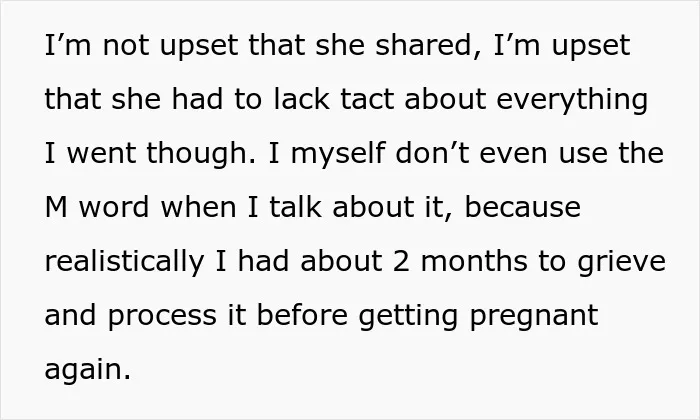Screen dimensions: 700x420
Task: Click the word "again" on the last line
Action: click(83, 371)
